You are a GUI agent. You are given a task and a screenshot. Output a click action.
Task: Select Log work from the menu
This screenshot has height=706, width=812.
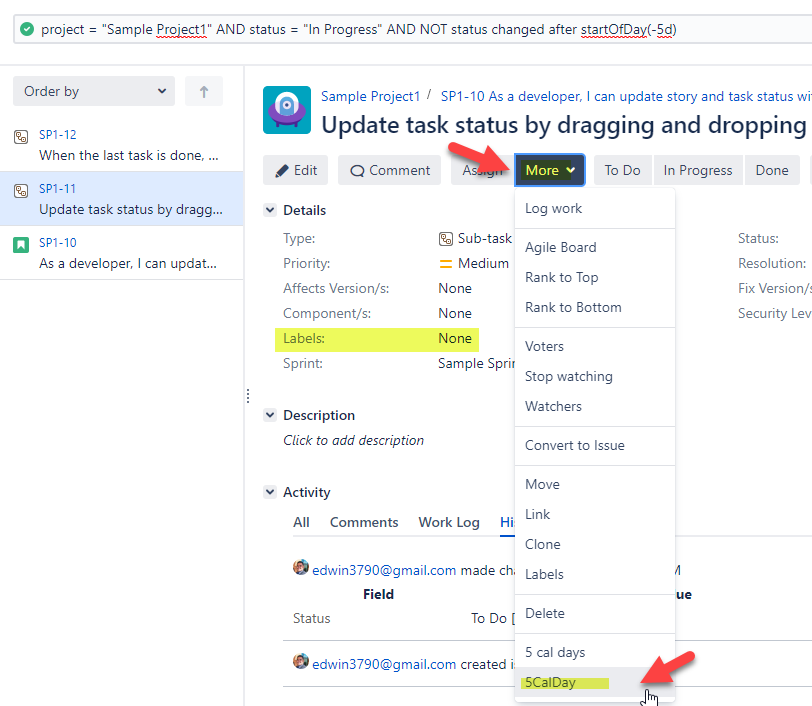click(x=594, y=208)
